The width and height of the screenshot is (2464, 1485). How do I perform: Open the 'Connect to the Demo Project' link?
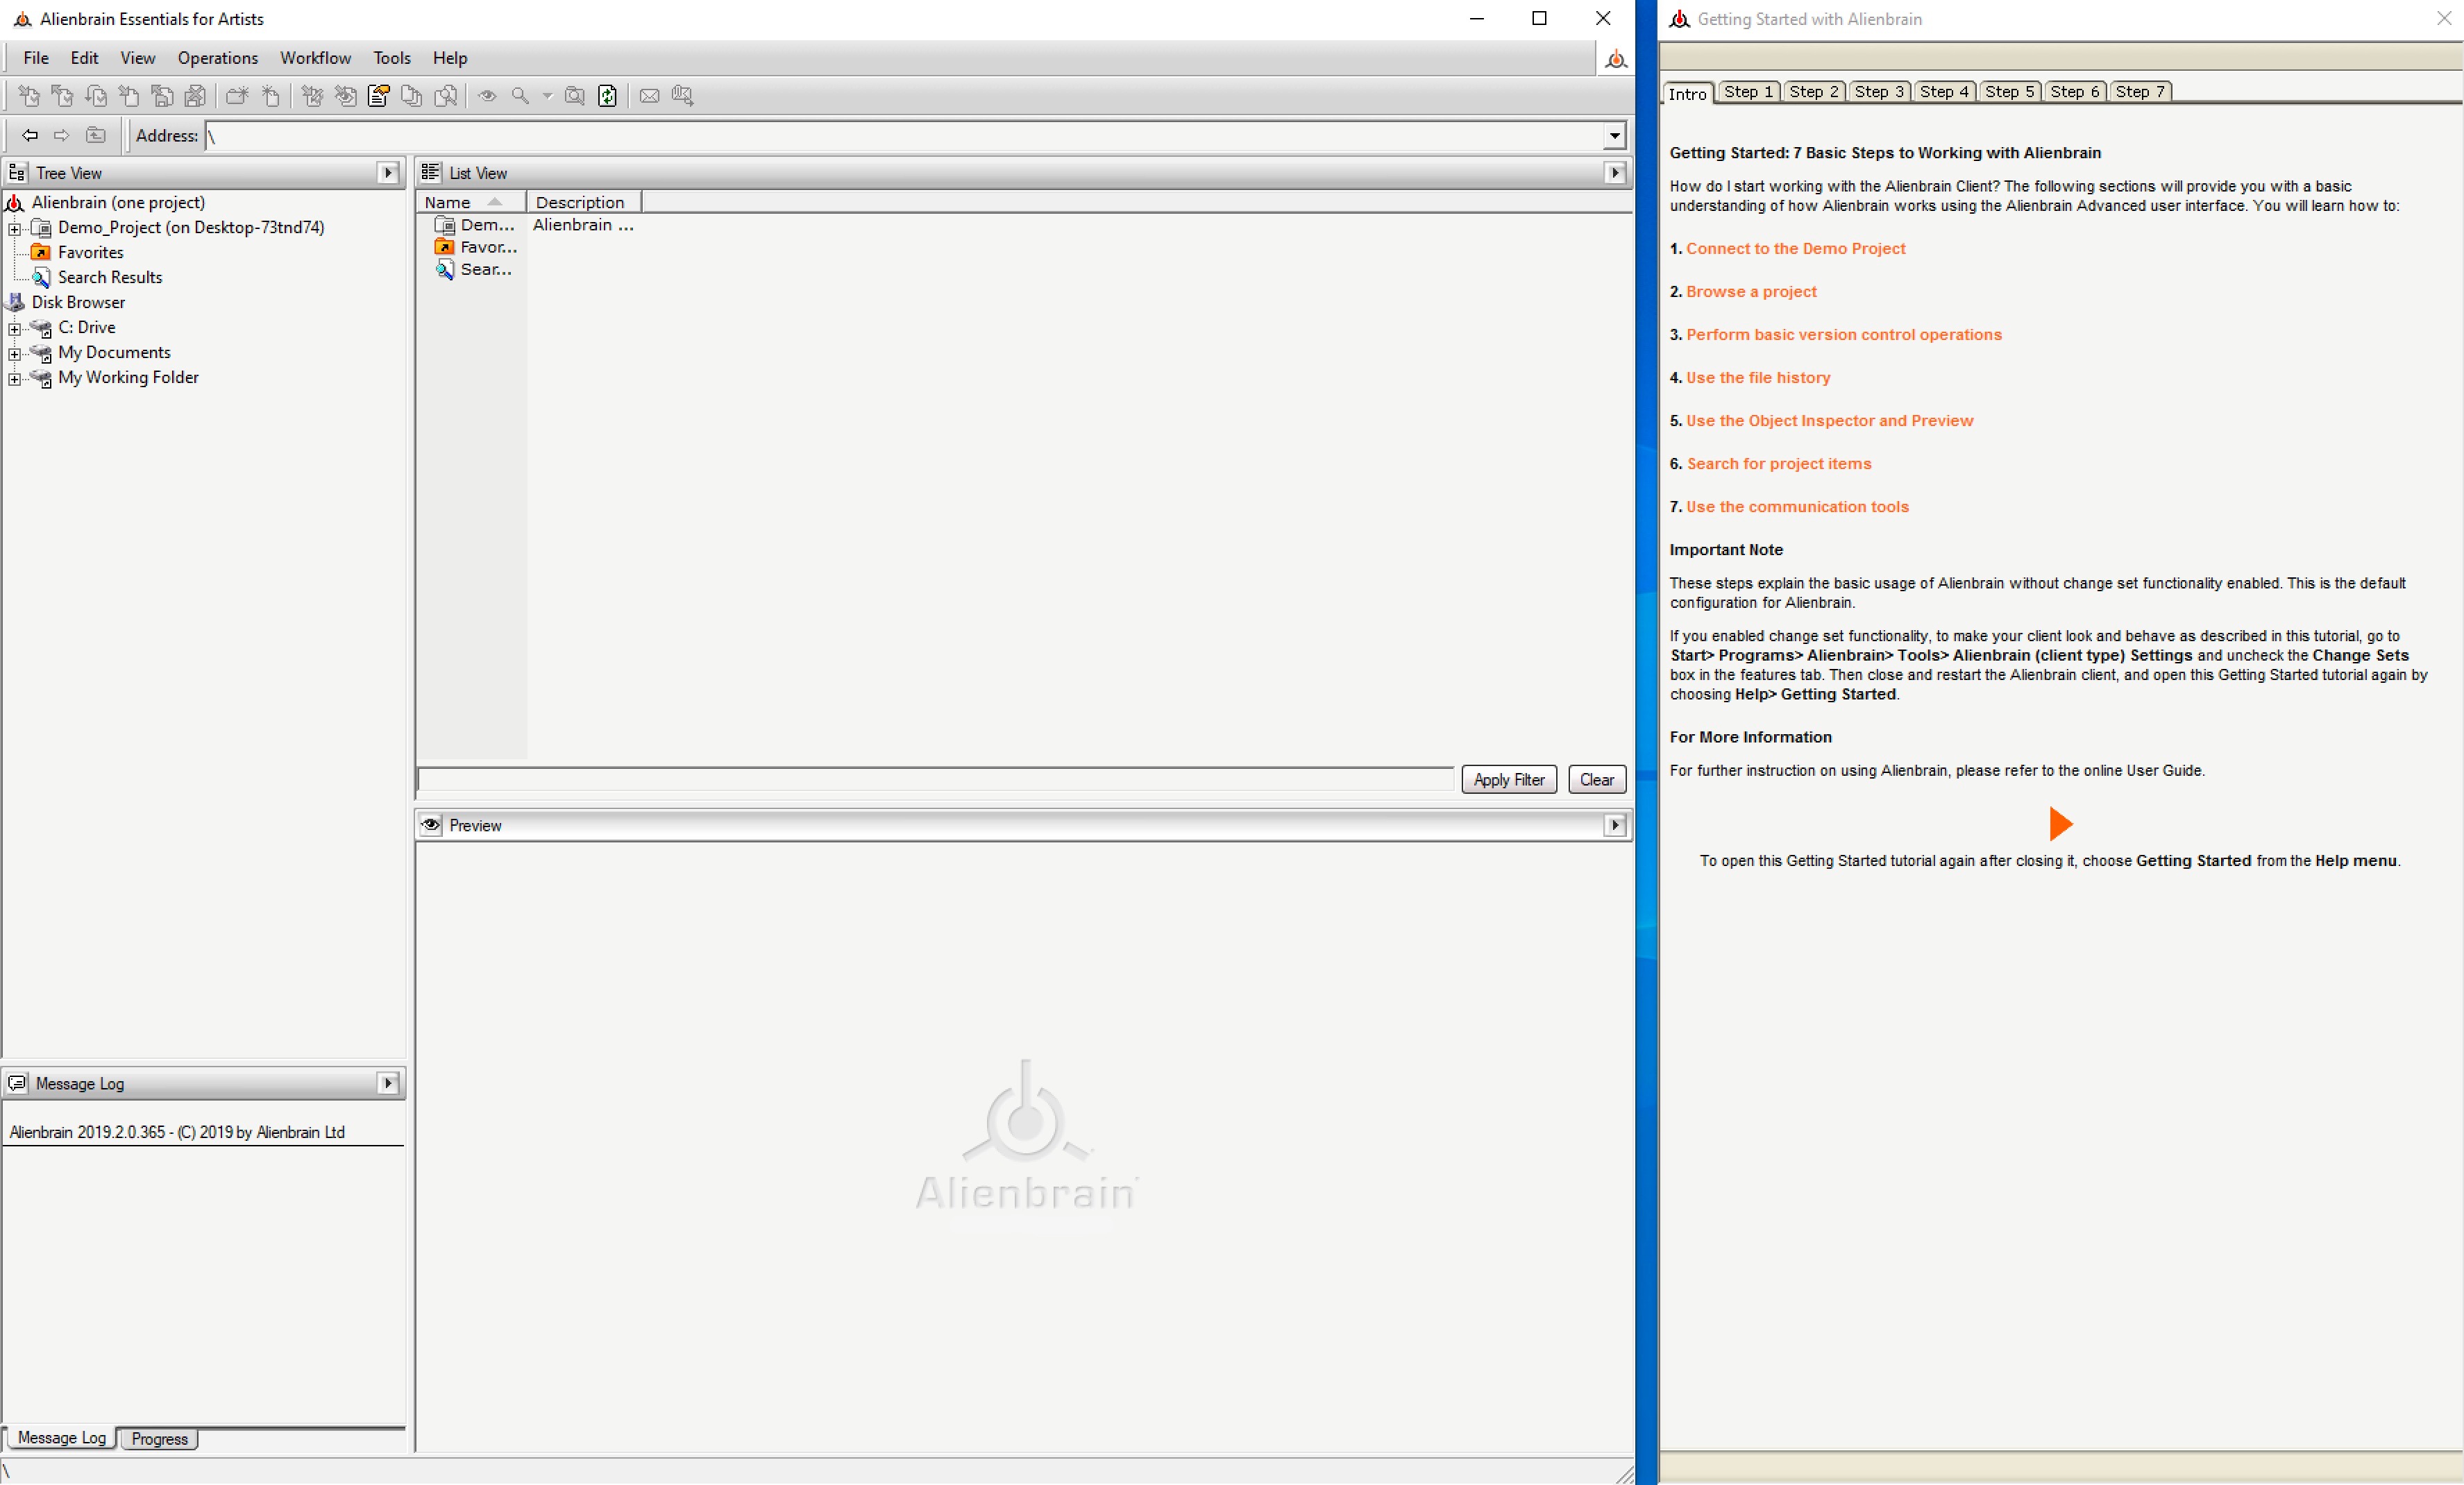[1795, 249]
